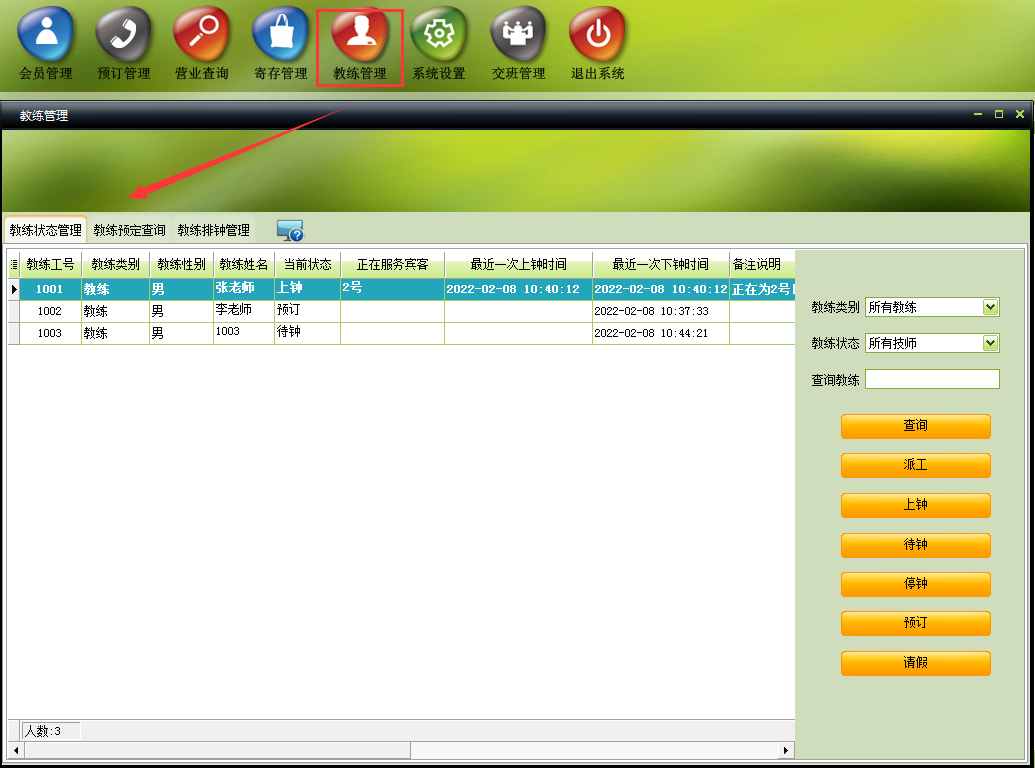Select coach name 张老师 cell
This screenshot has width=1035, height=768.
tap(244, 289)
